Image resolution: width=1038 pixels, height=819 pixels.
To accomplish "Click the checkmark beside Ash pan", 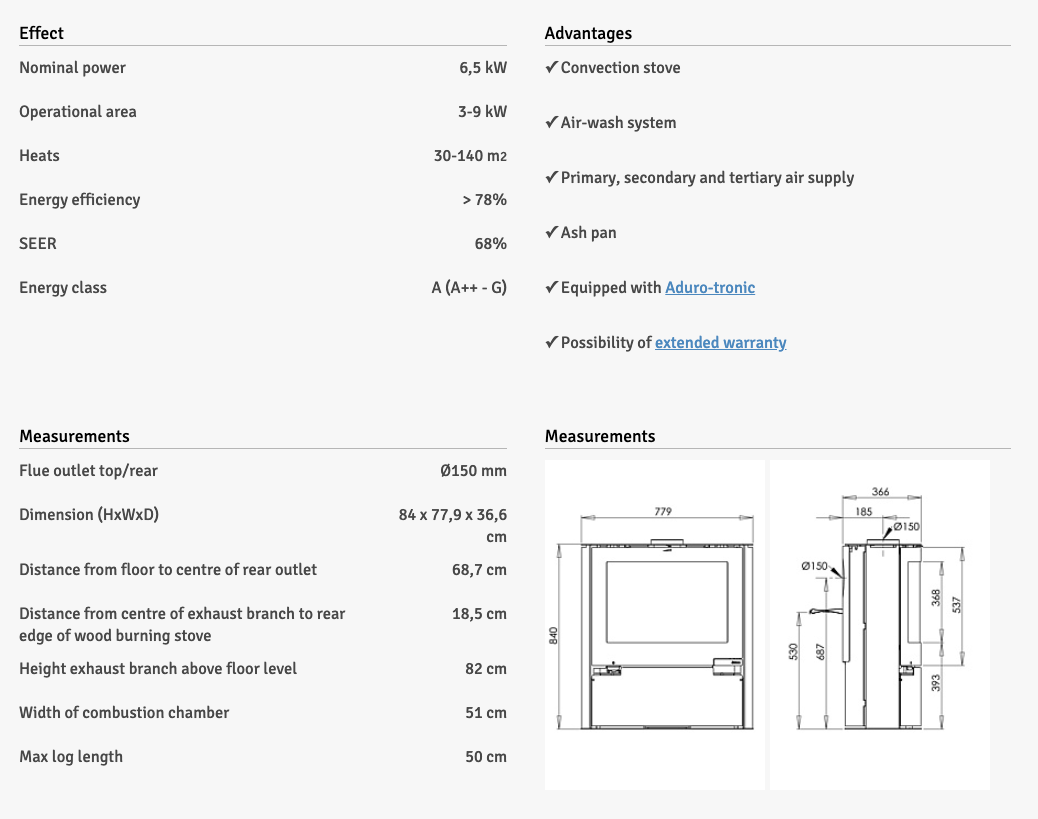I will coord(551,233).
